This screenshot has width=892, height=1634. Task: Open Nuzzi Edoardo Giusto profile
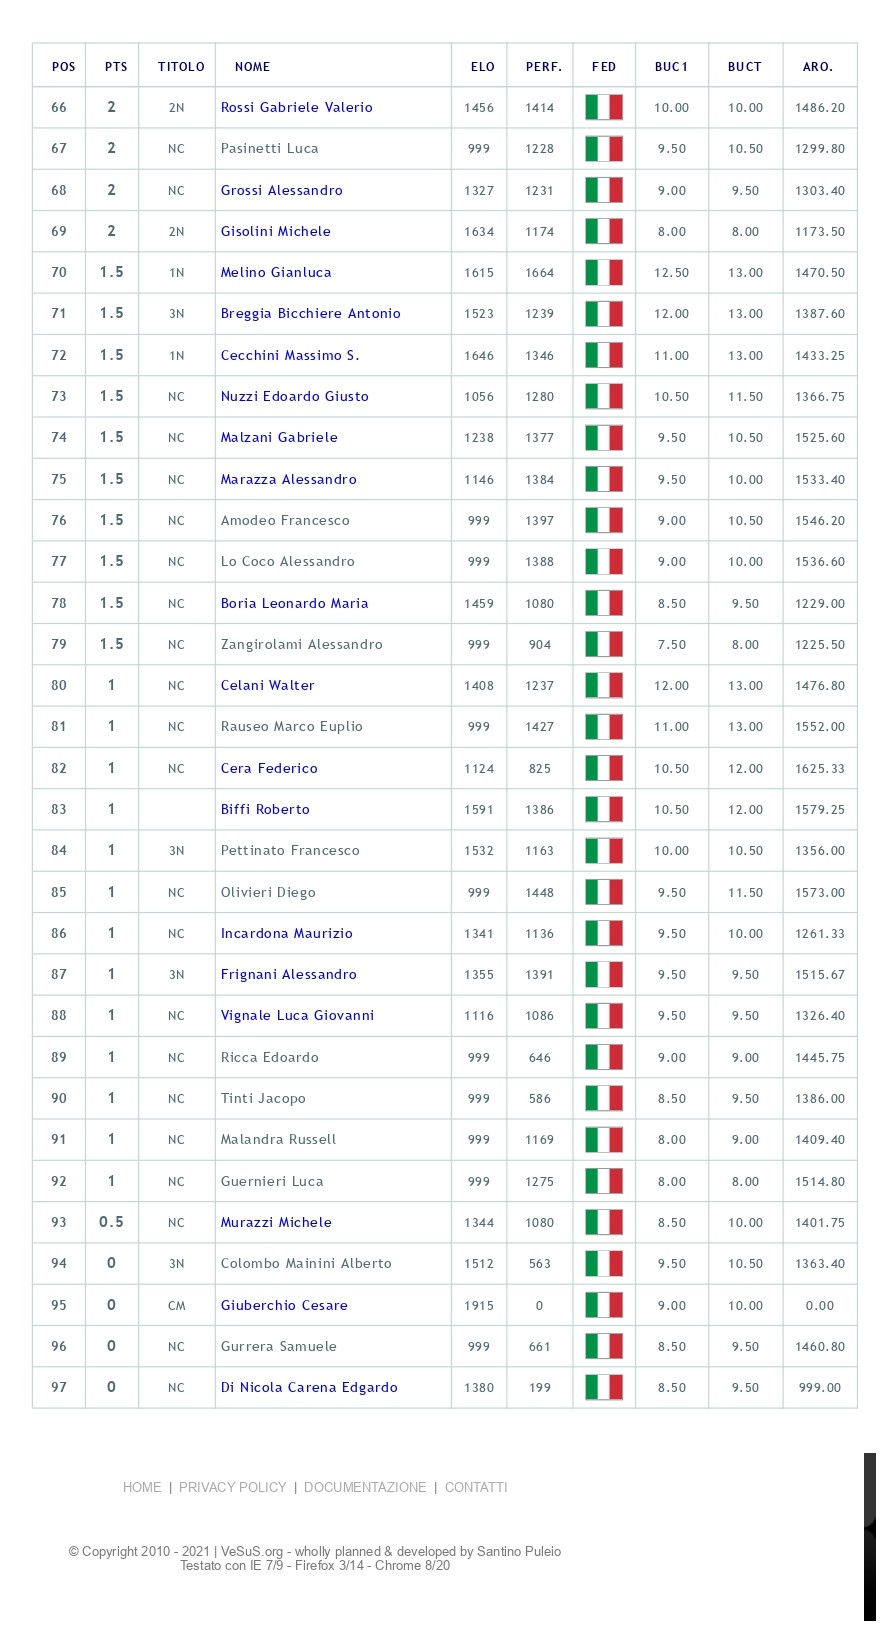click(294, 396)
